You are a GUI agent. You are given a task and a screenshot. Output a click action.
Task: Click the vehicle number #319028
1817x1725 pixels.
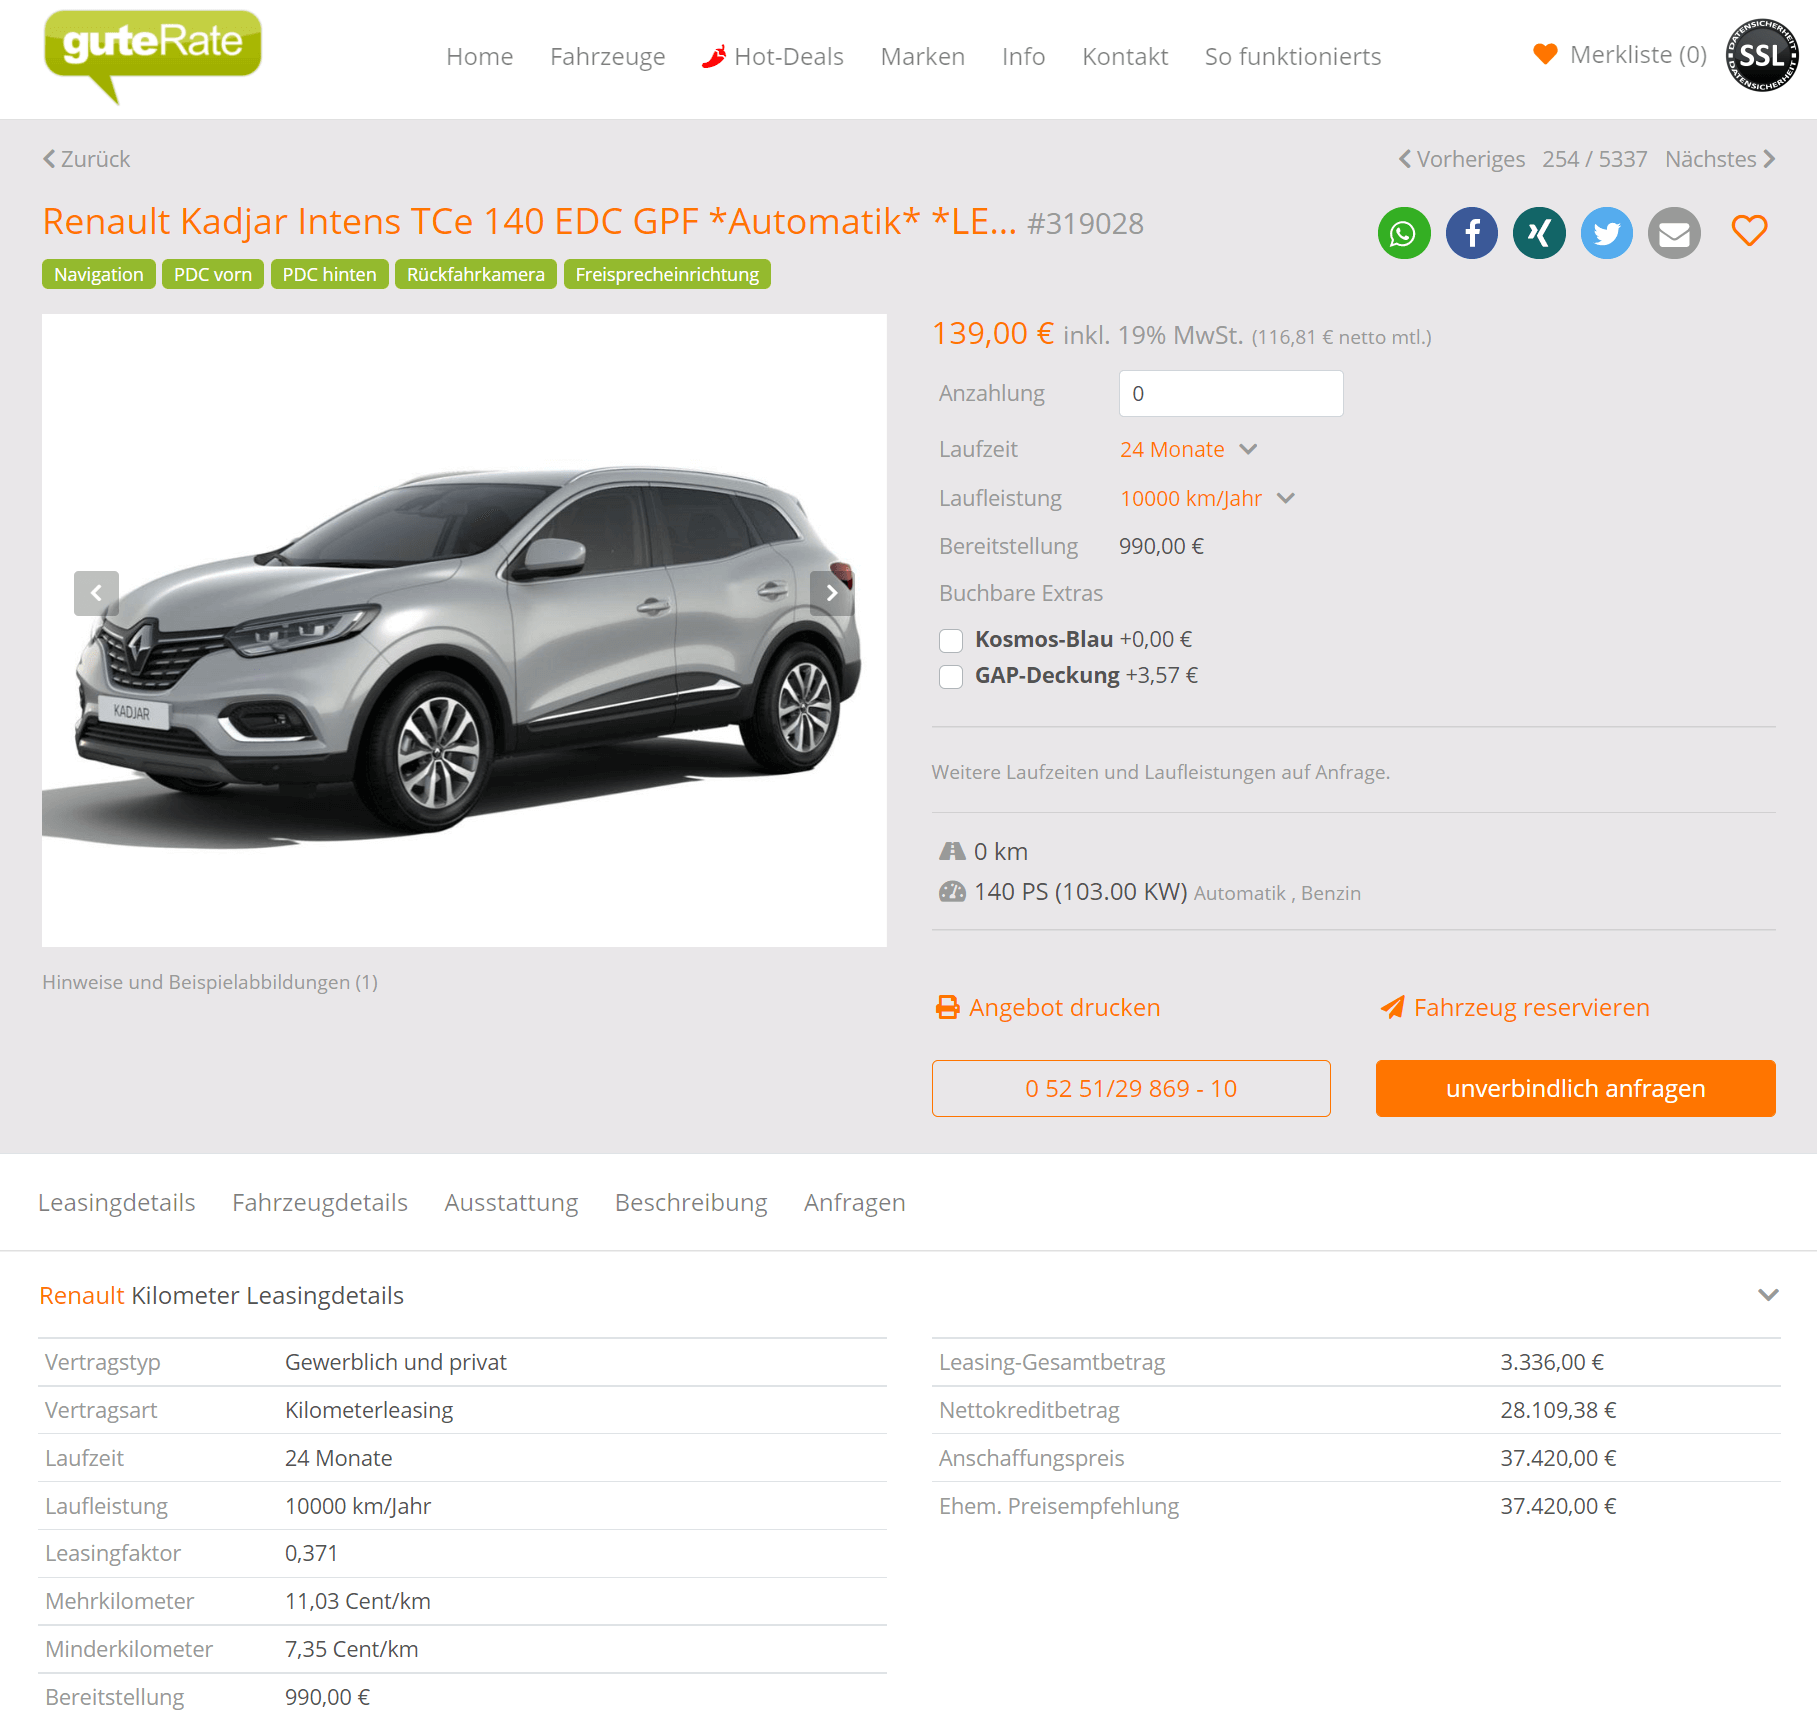click(1085, 224)
